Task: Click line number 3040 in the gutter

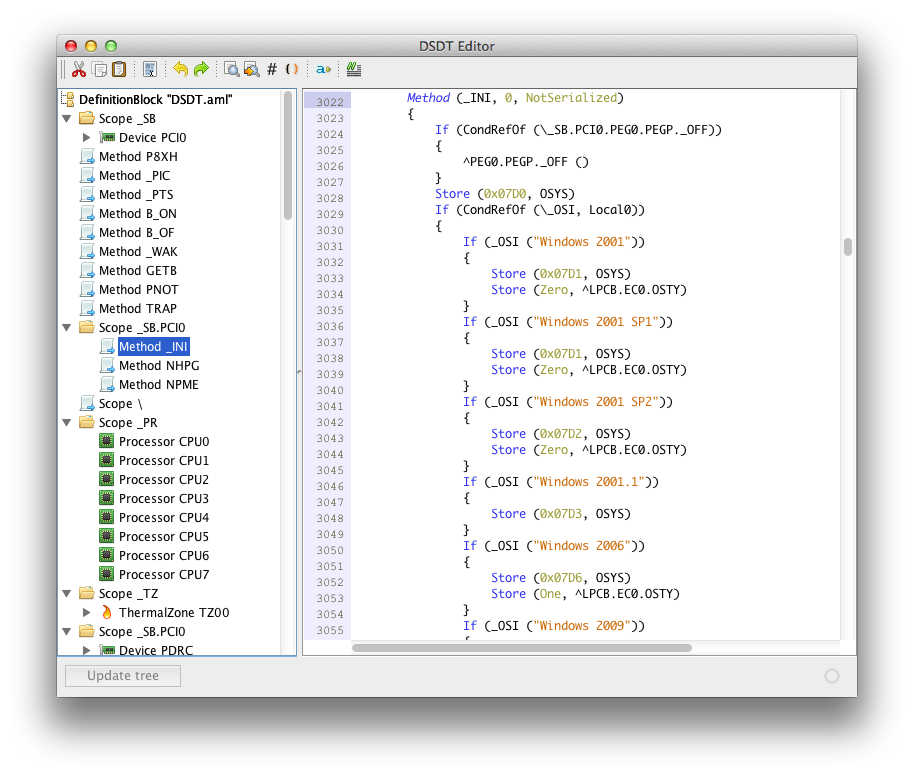Action: pos(329,390)
